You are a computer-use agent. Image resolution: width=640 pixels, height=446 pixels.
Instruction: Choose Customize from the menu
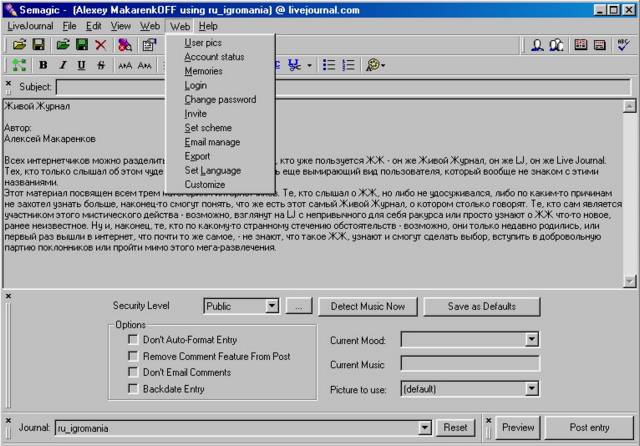pos(220,184)
